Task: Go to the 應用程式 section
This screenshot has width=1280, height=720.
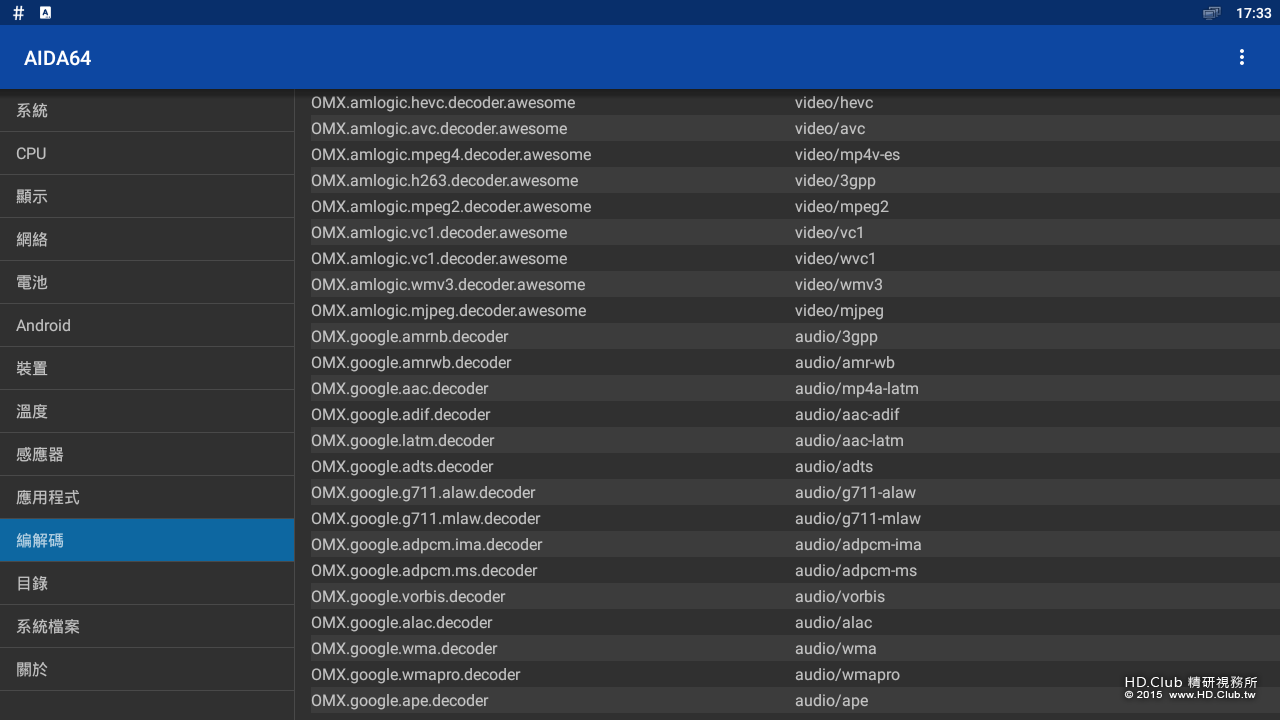Action: pos(147,497)
